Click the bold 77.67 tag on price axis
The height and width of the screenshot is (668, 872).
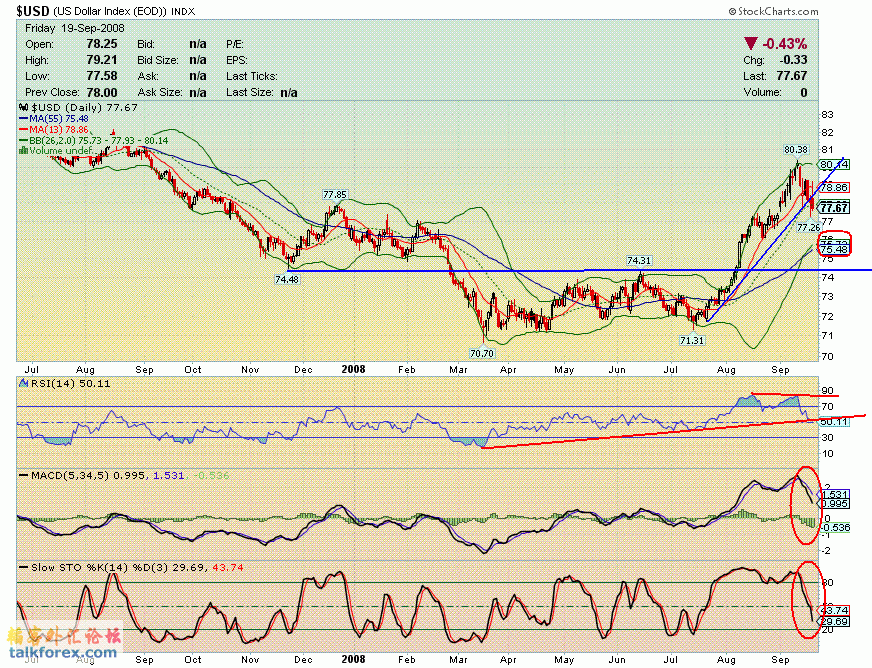[x=834, y=207]
